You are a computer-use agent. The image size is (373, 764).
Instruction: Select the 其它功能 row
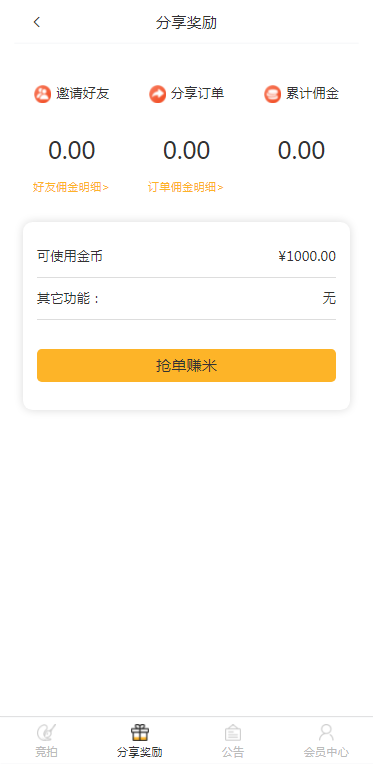click(x=186, y=299)
